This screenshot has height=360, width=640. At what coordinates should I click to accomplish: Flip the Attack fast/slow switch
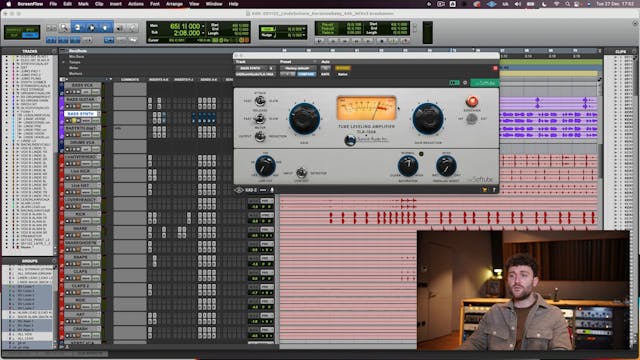(260, 101)
